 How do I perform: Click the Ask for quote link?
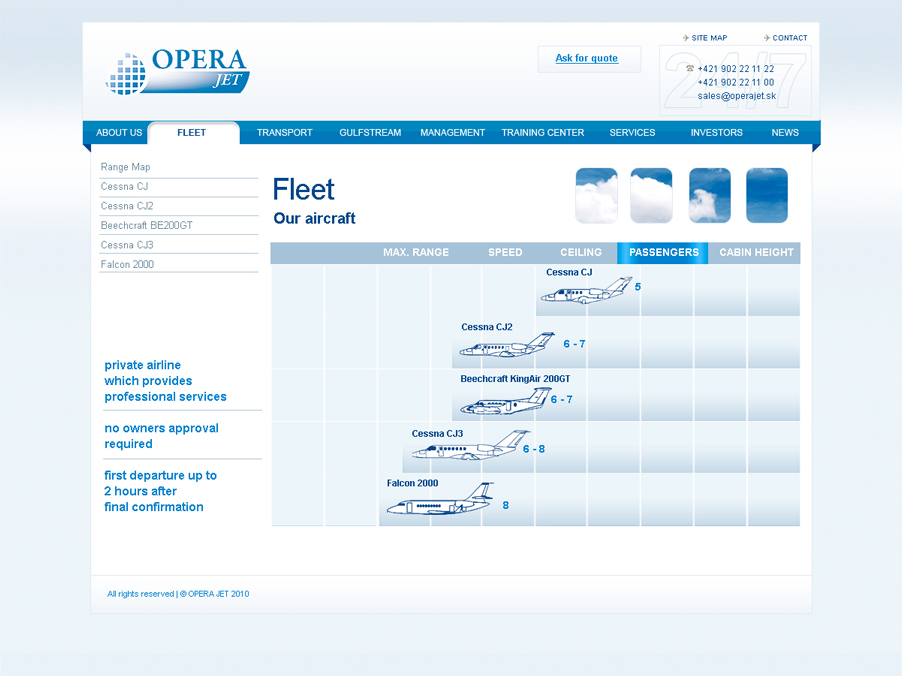[x=587, y=58]
